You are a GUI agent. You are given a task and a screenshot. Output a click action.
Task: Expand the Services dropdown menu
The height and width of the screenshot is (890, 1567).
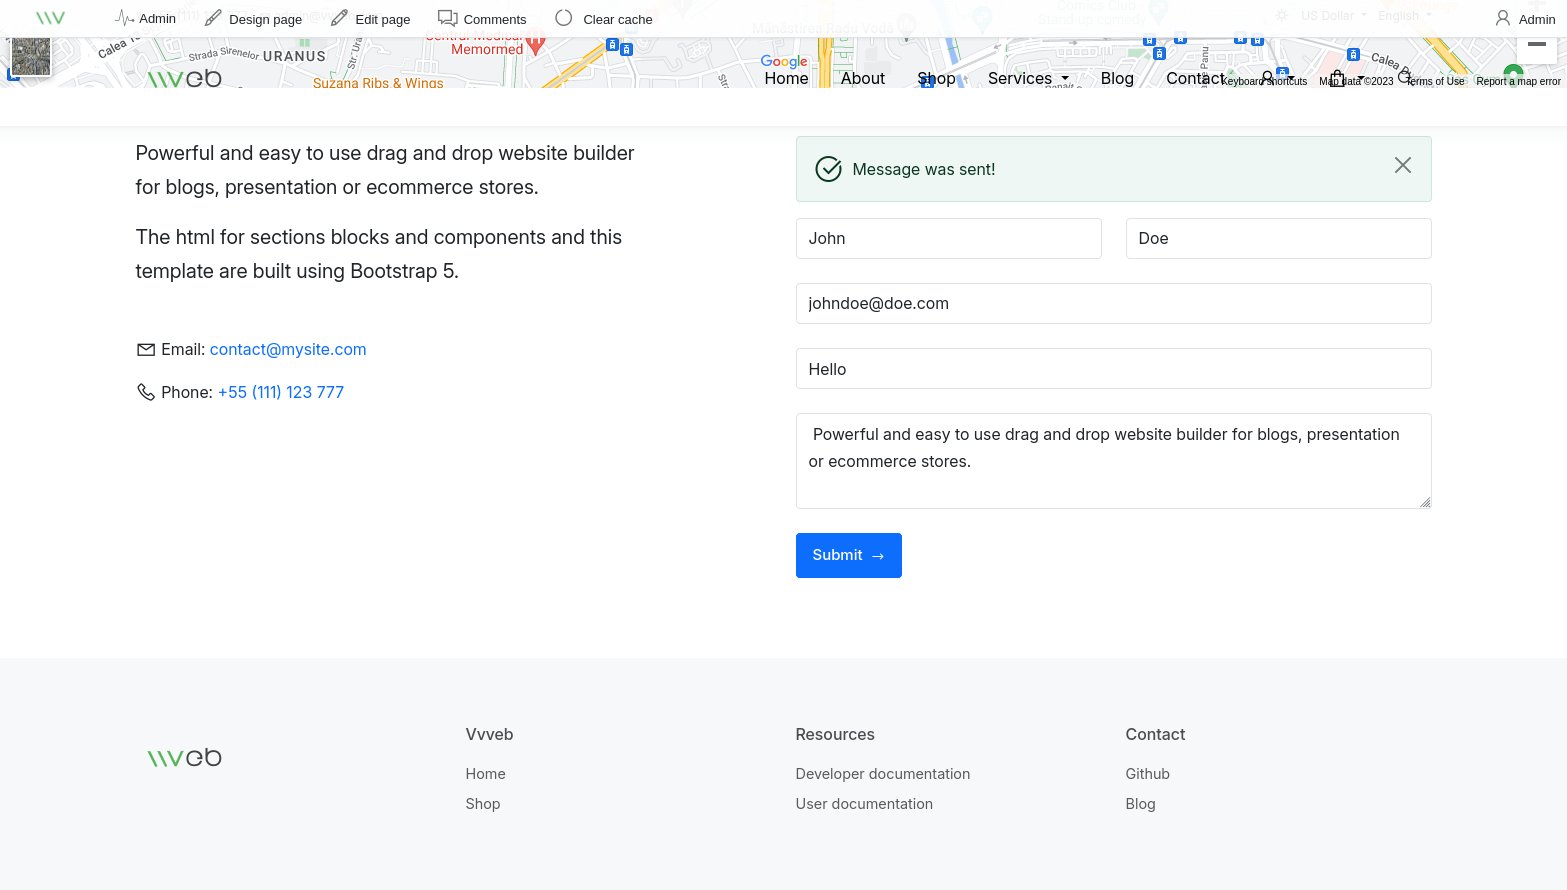click(x=1028, y=78)
